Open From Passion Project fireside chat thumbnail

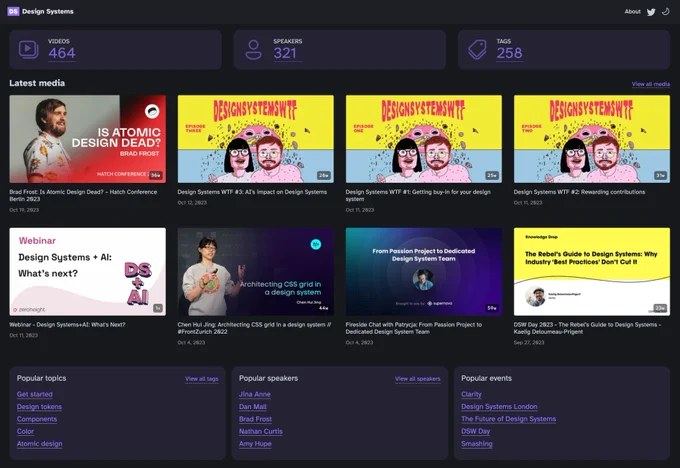click(424, 272)
